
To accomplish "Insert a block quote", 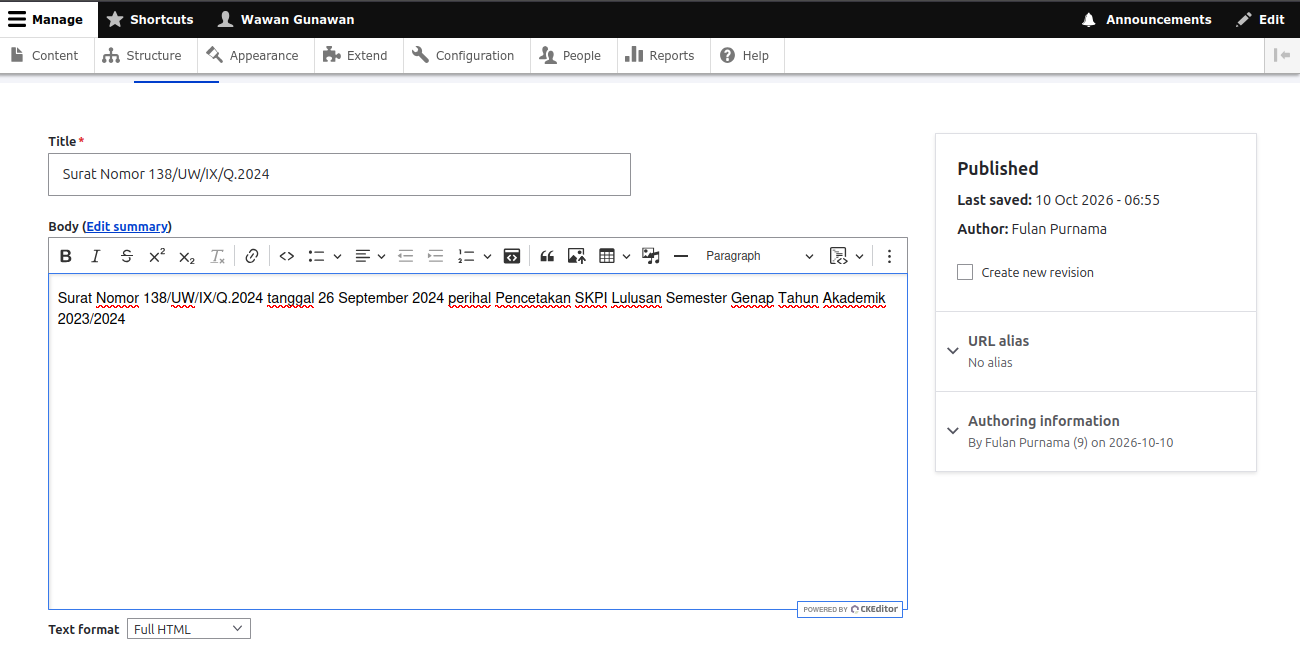I will pyautogui.click(x=547, y=256).
